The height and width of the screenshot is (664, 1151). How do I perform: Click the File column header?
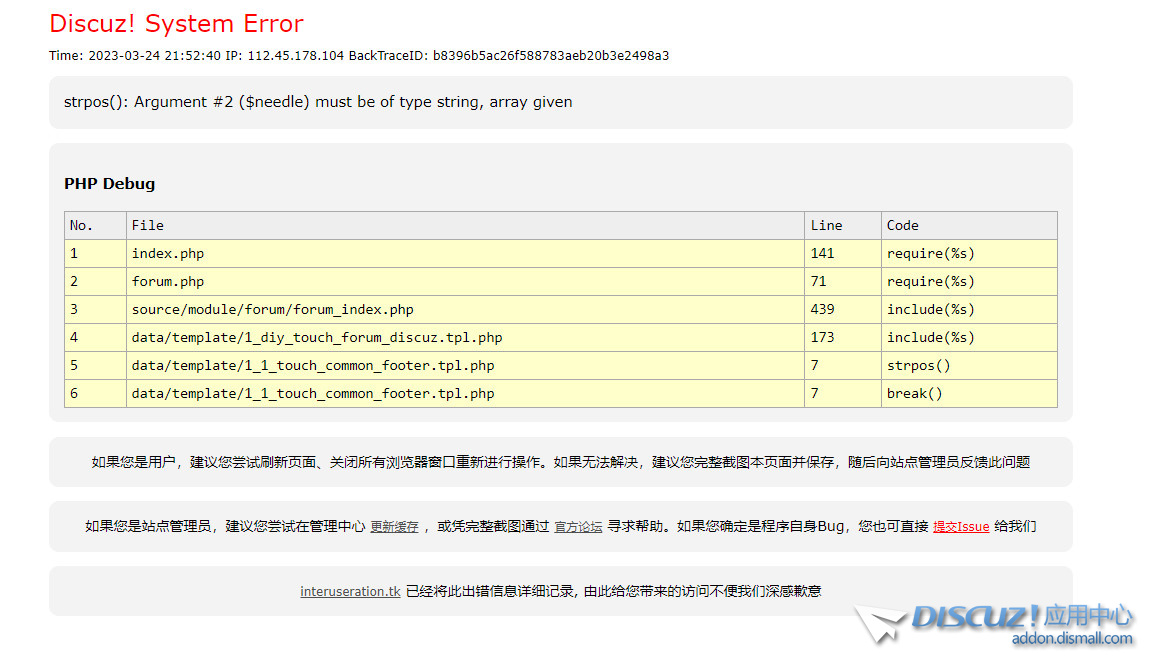(x=148, y=226)
